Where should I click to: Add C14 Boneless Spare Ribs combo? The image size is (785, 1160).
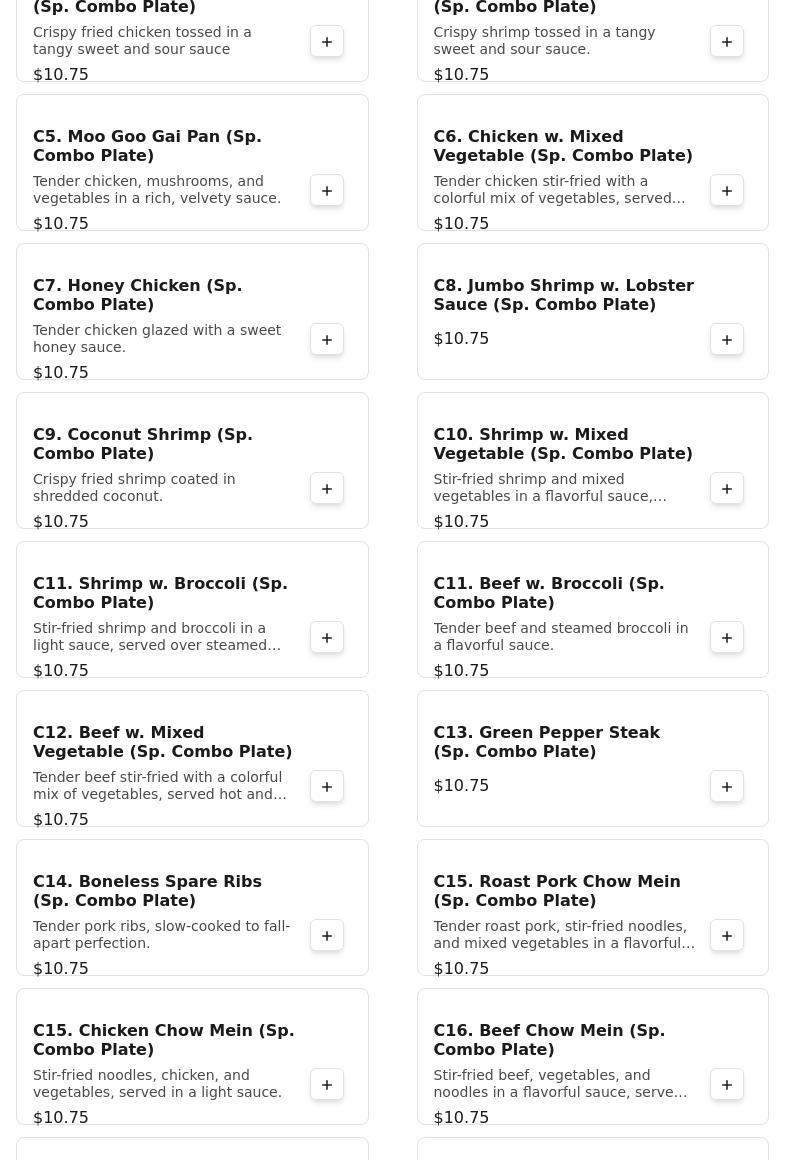[327, 936]
